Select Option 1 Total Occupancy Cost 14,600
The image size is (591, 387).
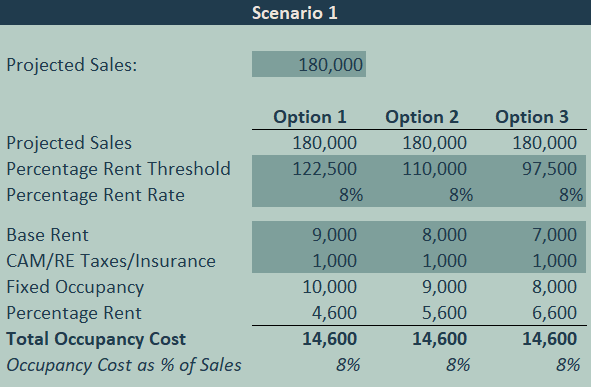click(329, 339)
